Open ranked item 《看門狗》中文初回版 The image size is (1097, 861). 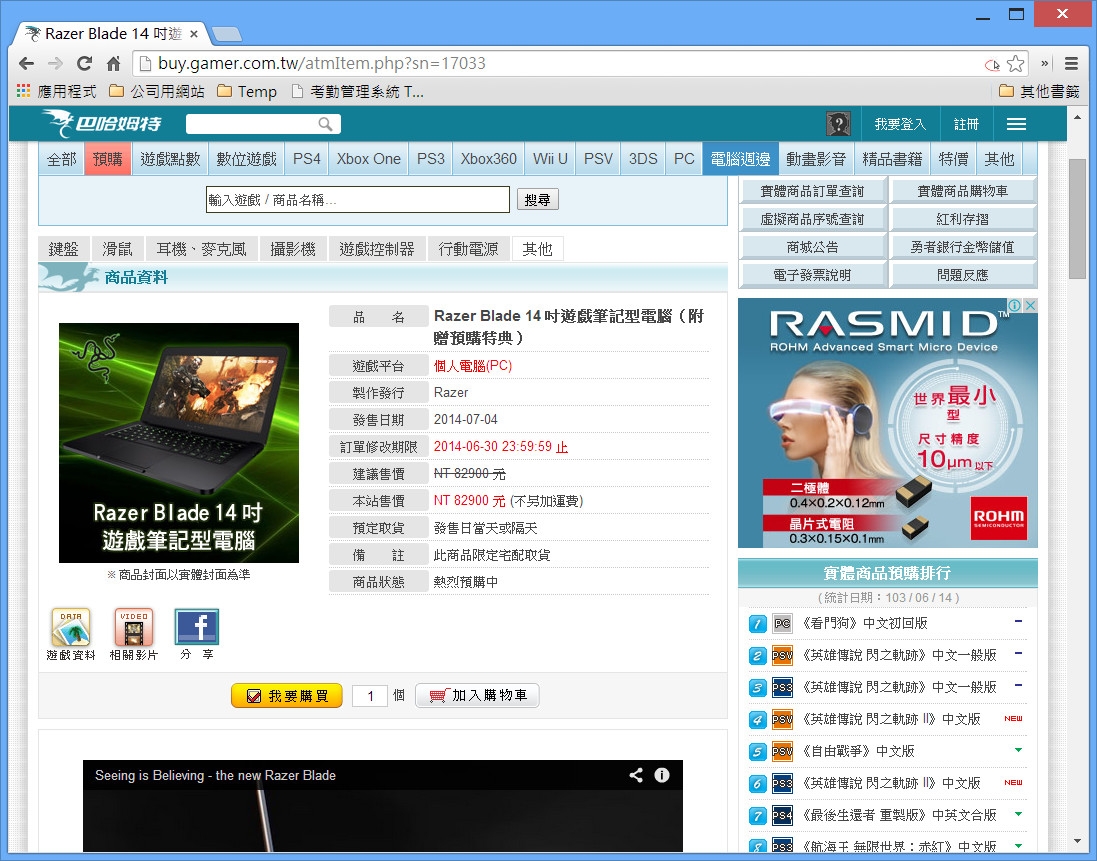click(864, 623)
